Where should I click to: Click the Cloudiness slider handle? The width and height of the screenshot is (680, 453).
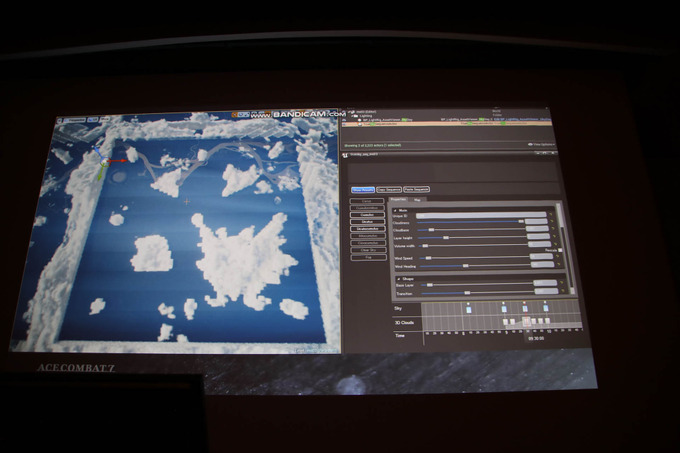click(x=521, y=222)
